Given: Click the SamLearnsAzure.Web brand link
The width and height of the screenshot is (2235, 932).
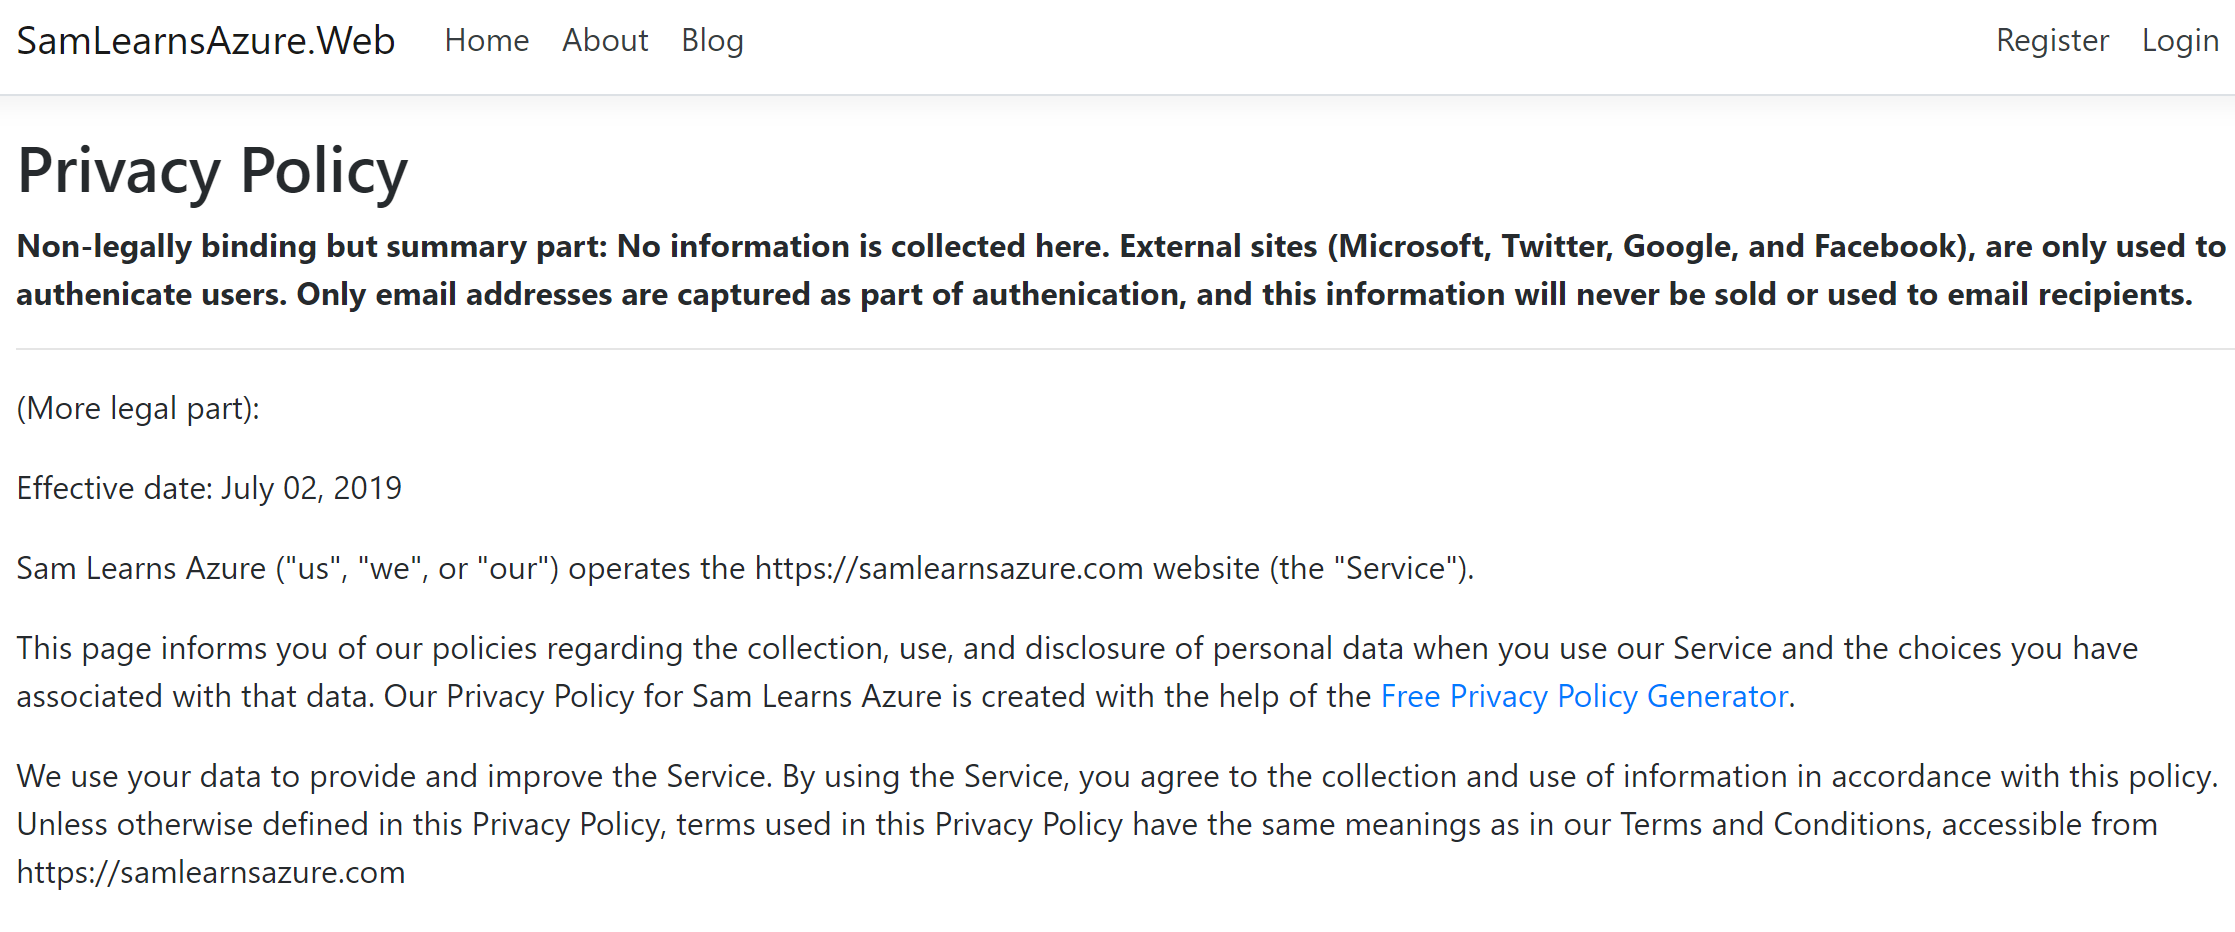Looking at the screenshot, I should pyautogui.click(x=206, y=41).
